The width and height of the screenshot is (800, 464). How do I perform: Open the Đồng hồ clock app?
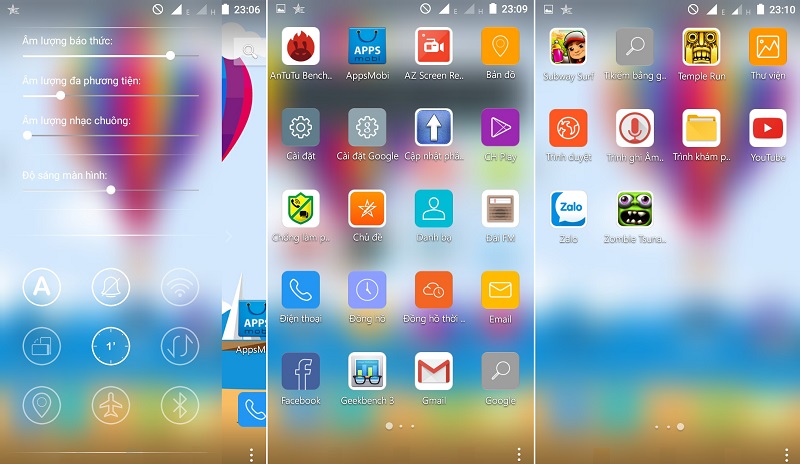pos(367,289)
